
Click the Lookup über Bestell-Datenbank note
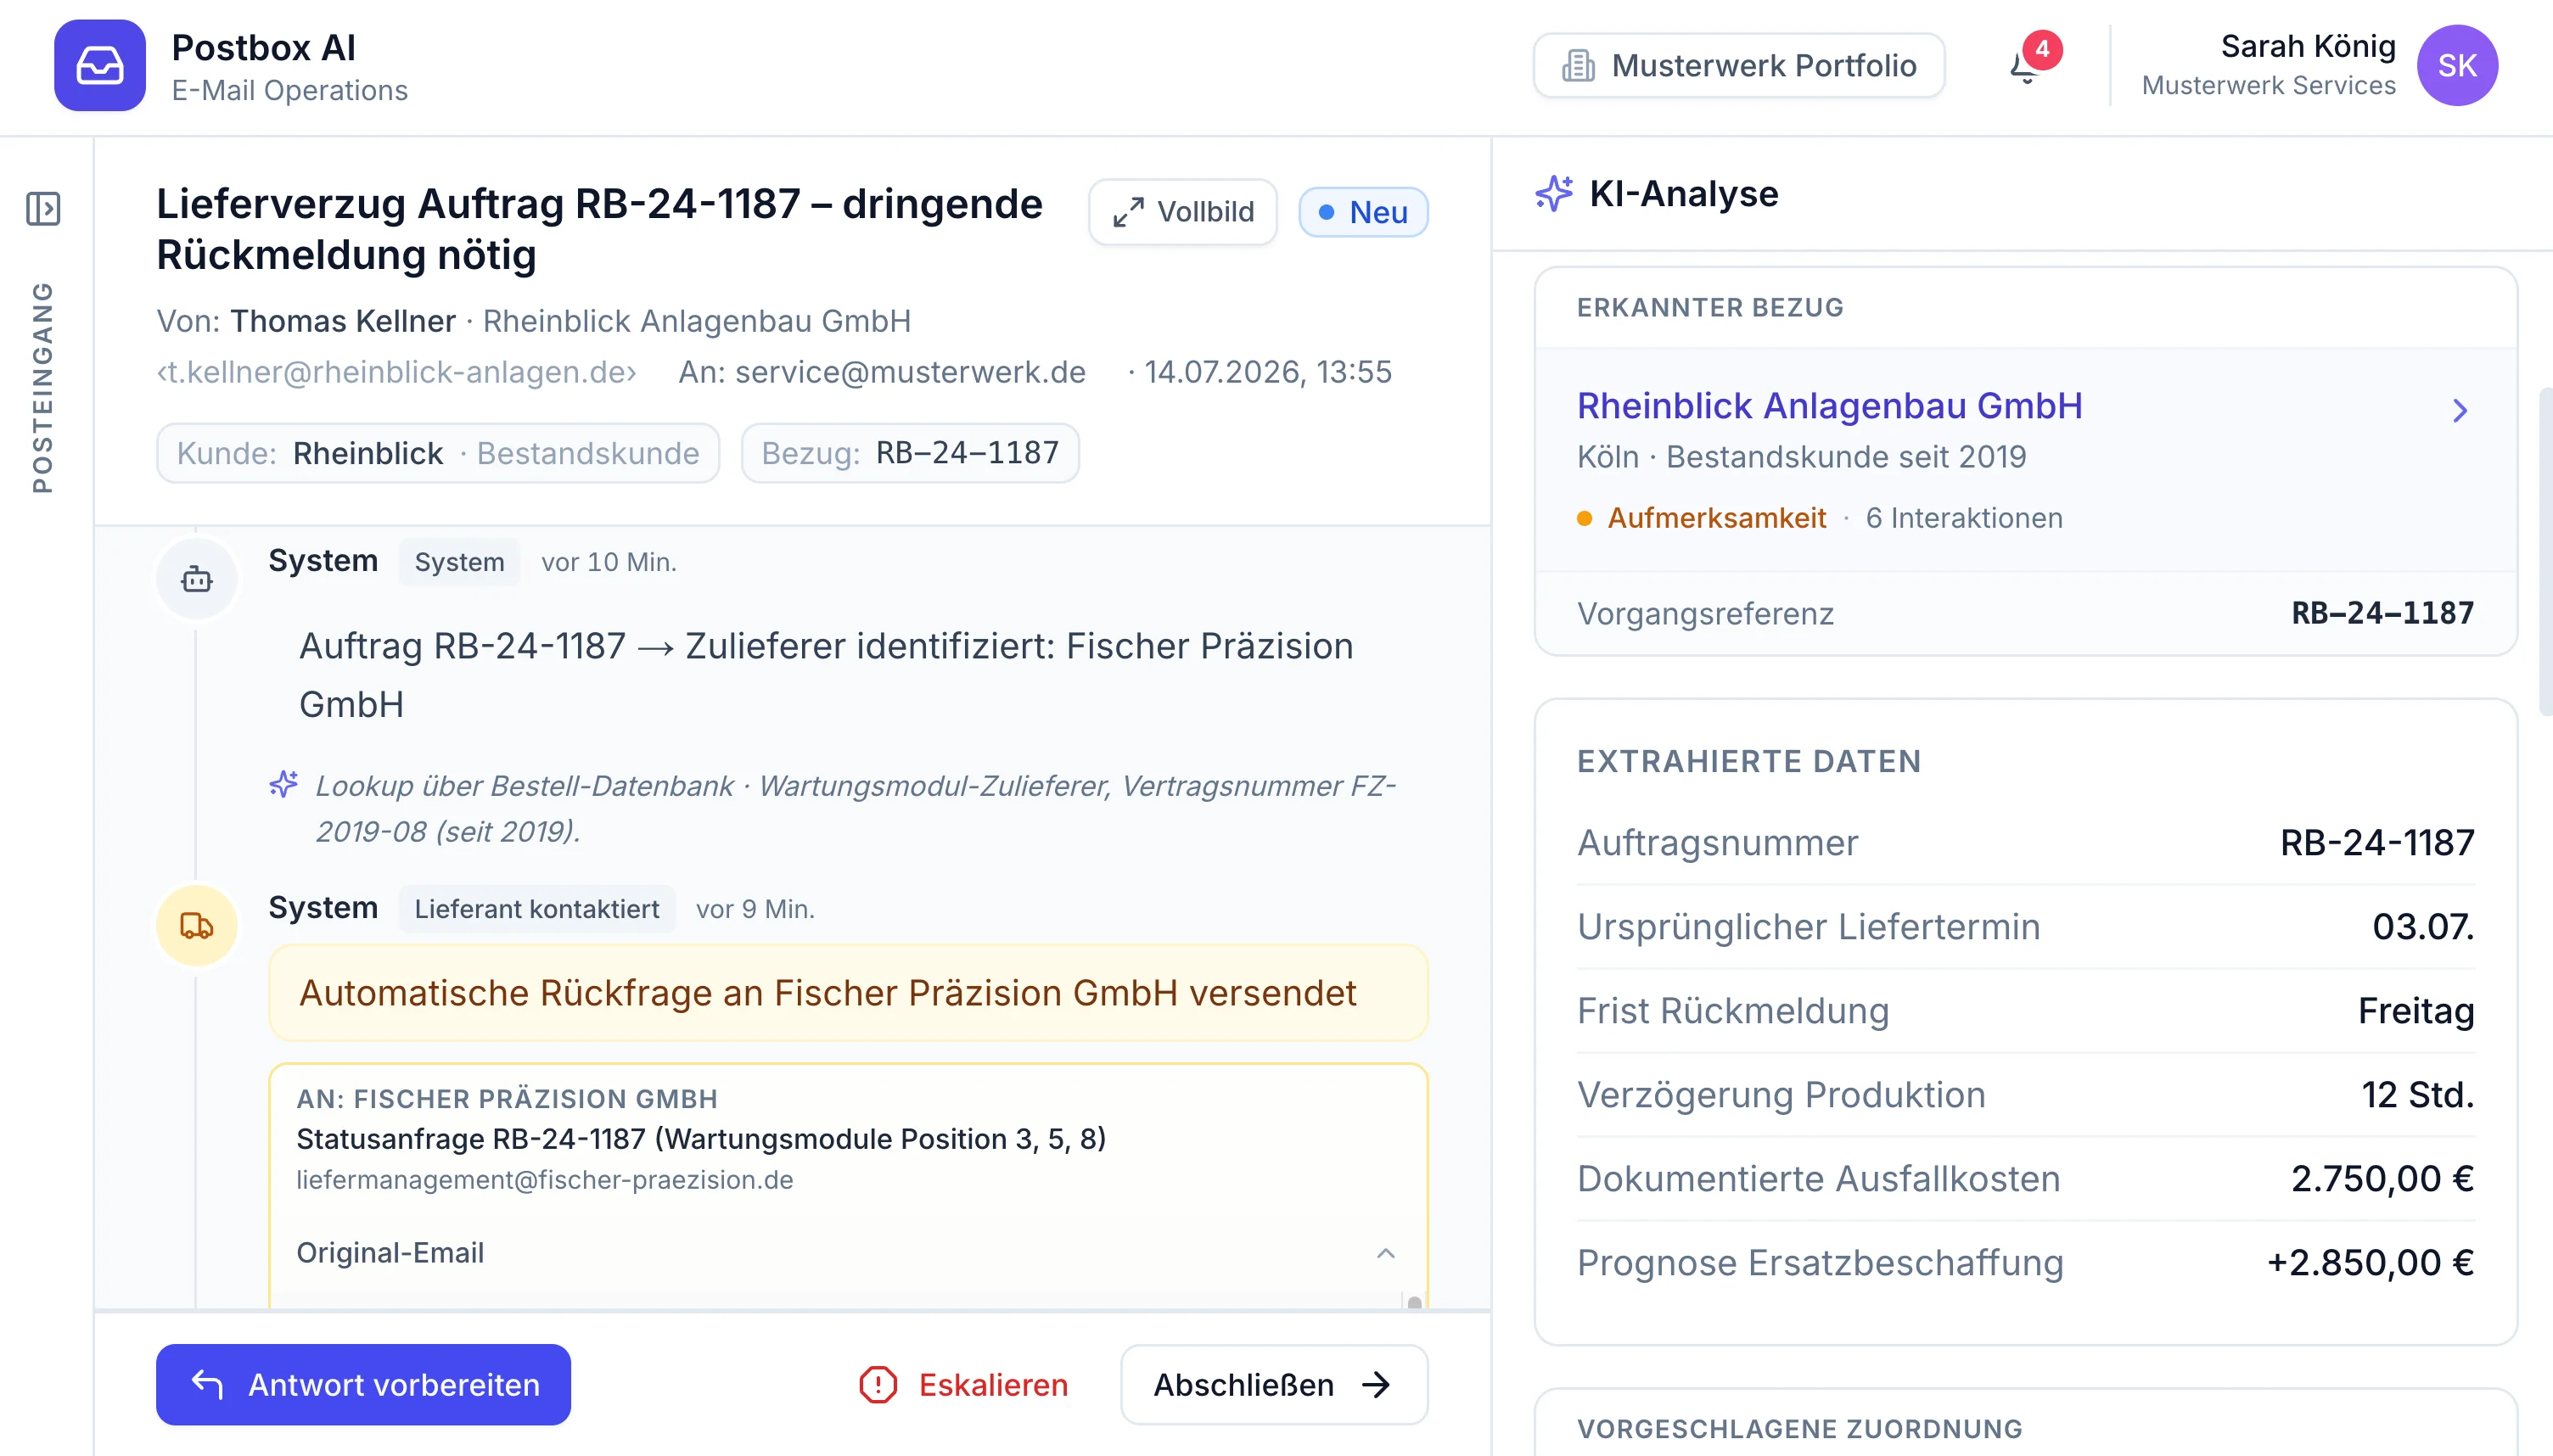point(855,808)
